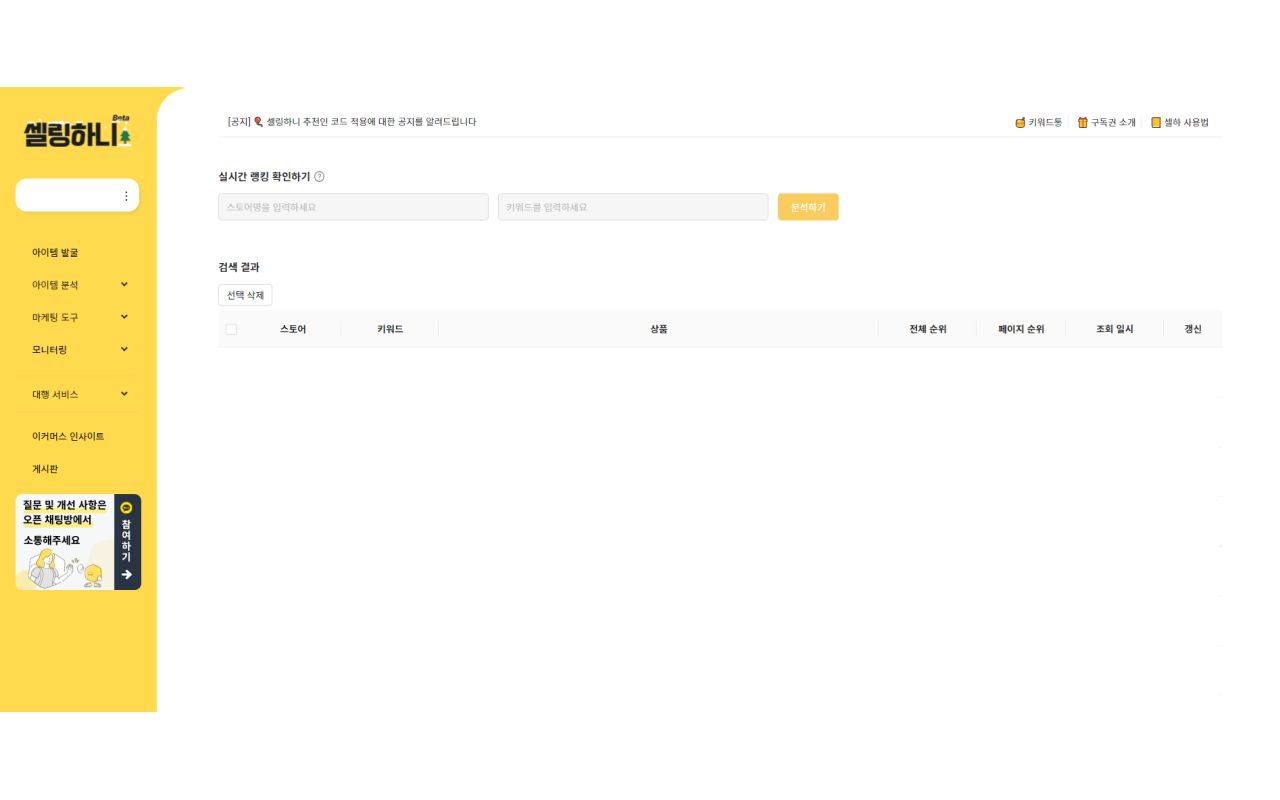This screenshot has height=800, width=1280.
Task: Expand the 대행 서비스 submenu chevron
Action: (124, 393)
